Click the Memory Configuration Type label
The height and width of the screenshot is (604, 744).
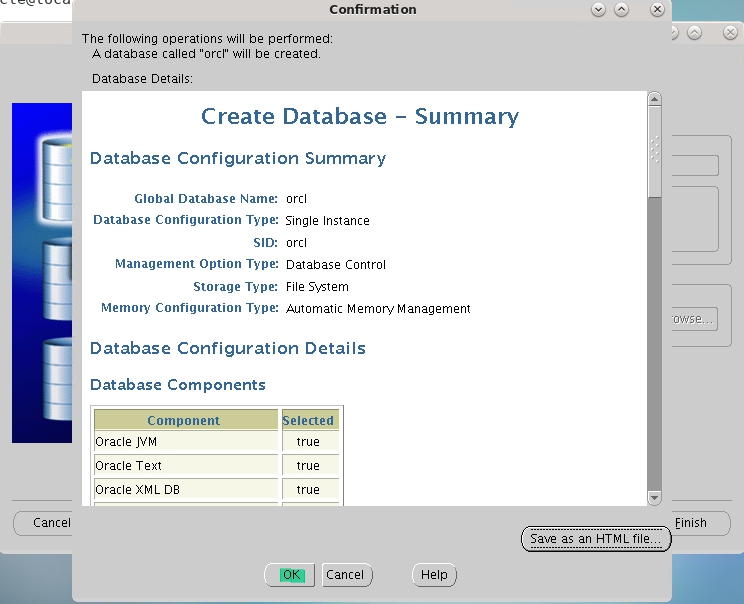pos(190,308)
